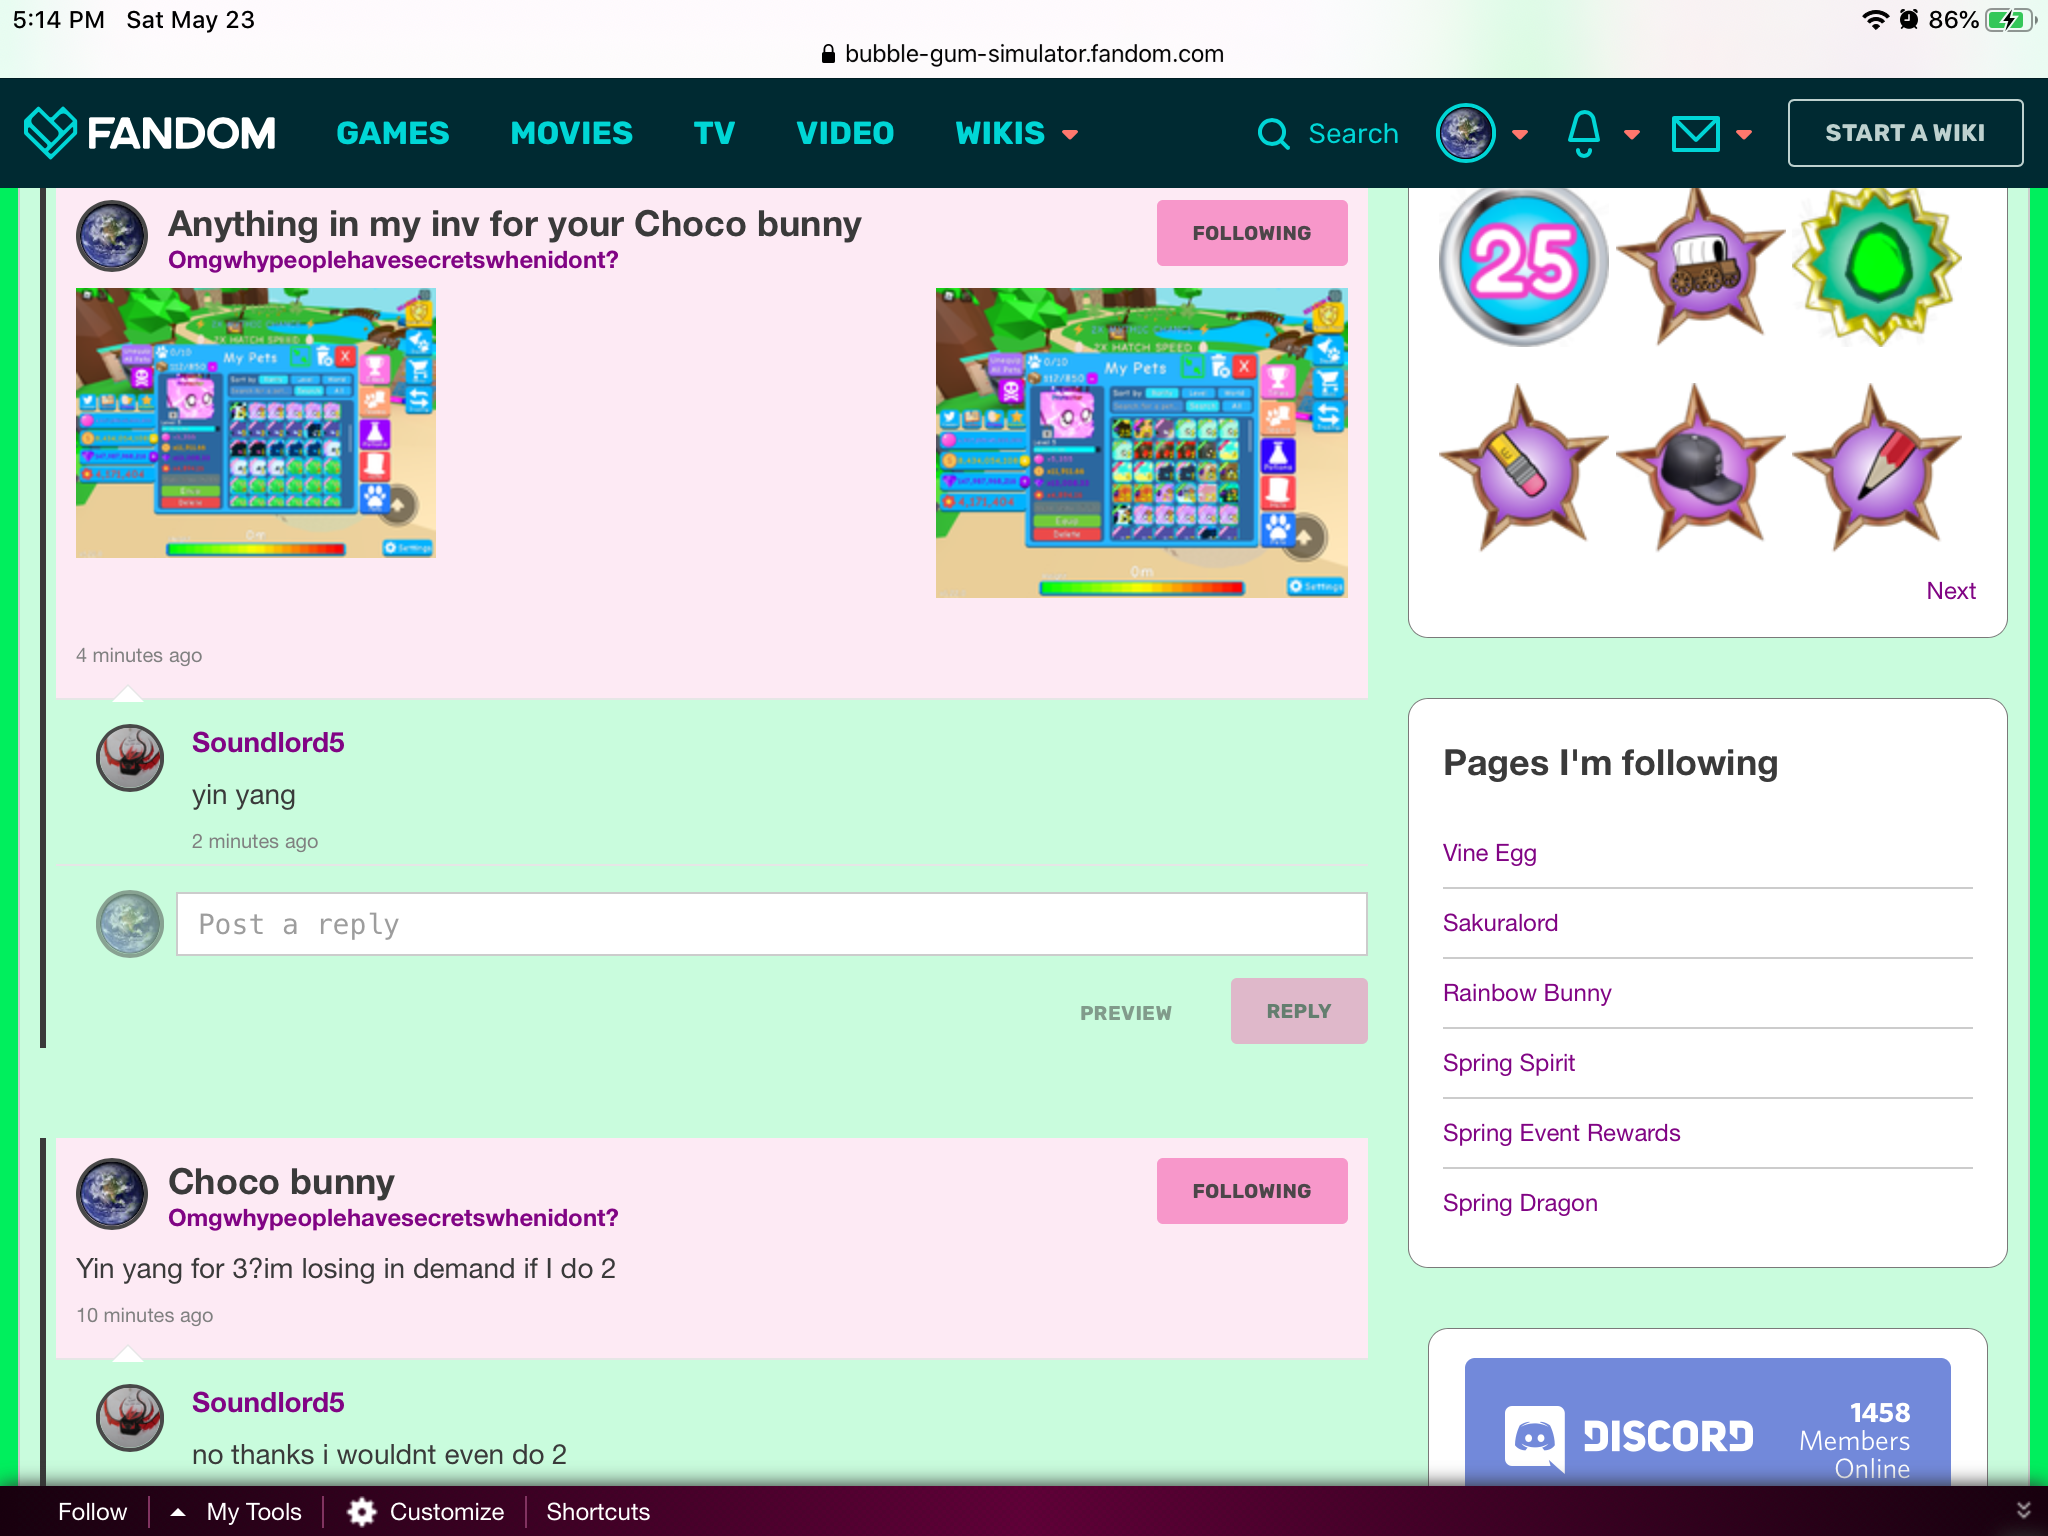
Task: Open the search bar icon
Action: coord(1272,132)
